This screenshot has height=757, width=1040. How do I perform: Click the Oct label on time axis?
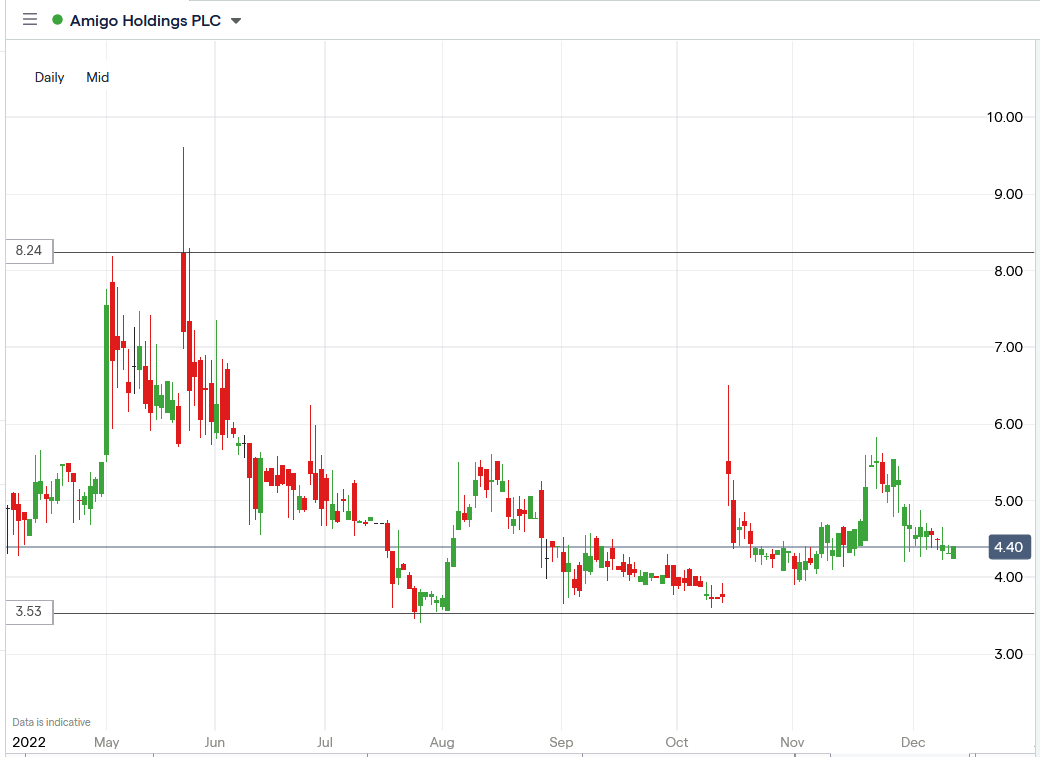[677, 742]
